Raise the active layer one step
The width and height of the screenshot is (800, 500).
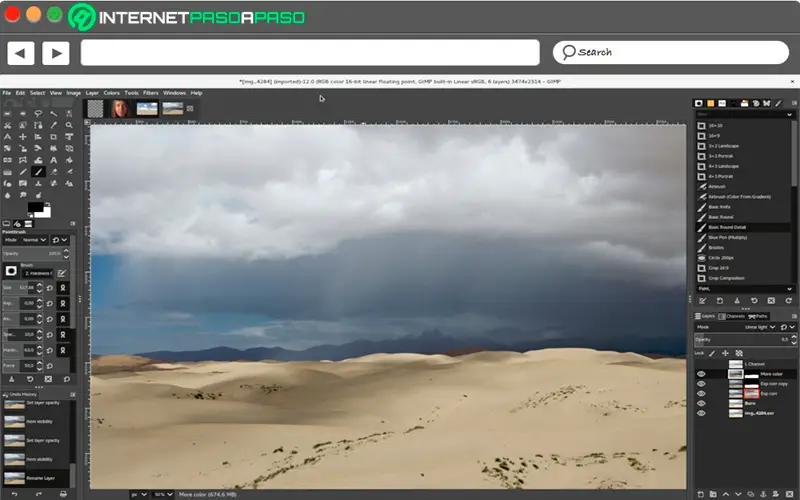point(726,494)
